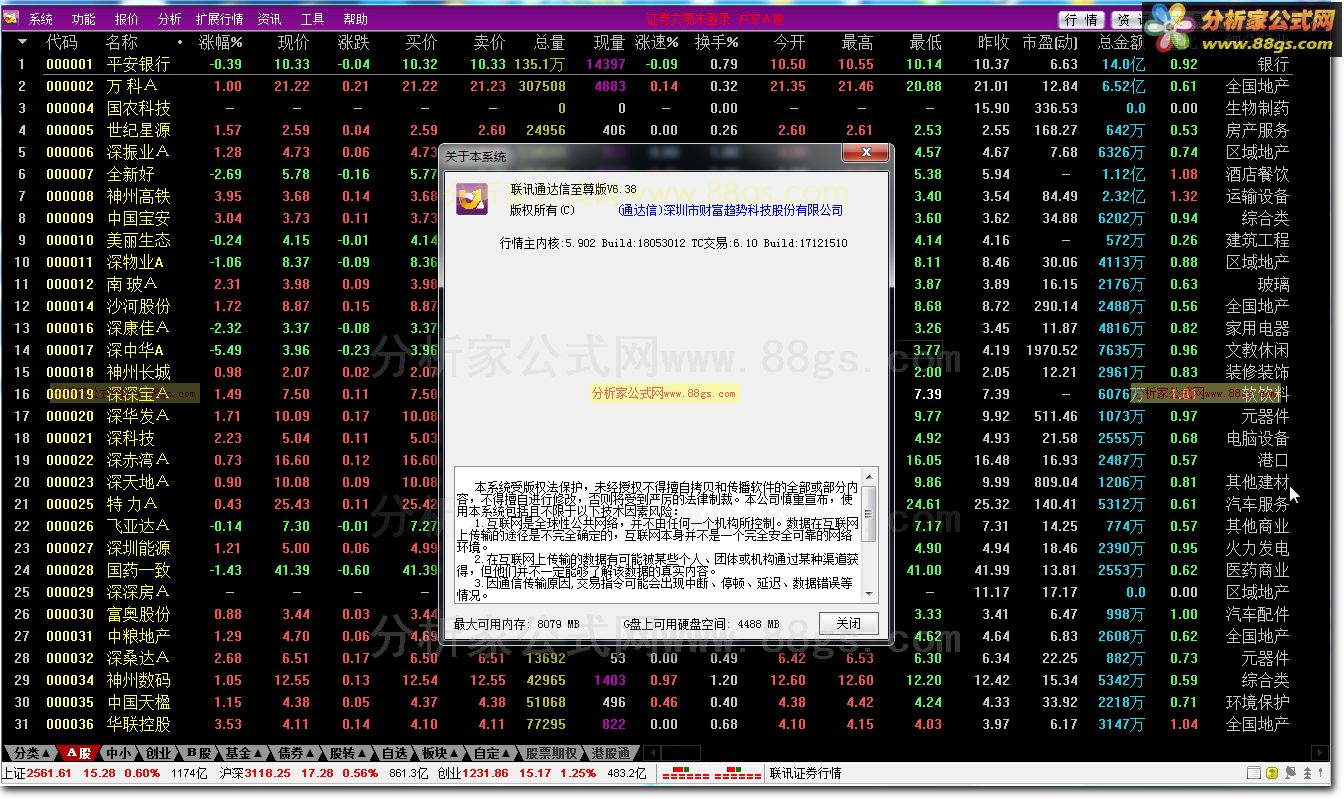1344x799 pixels.
Task: Sort by the 总量 column header
Action: coord(549,42)
